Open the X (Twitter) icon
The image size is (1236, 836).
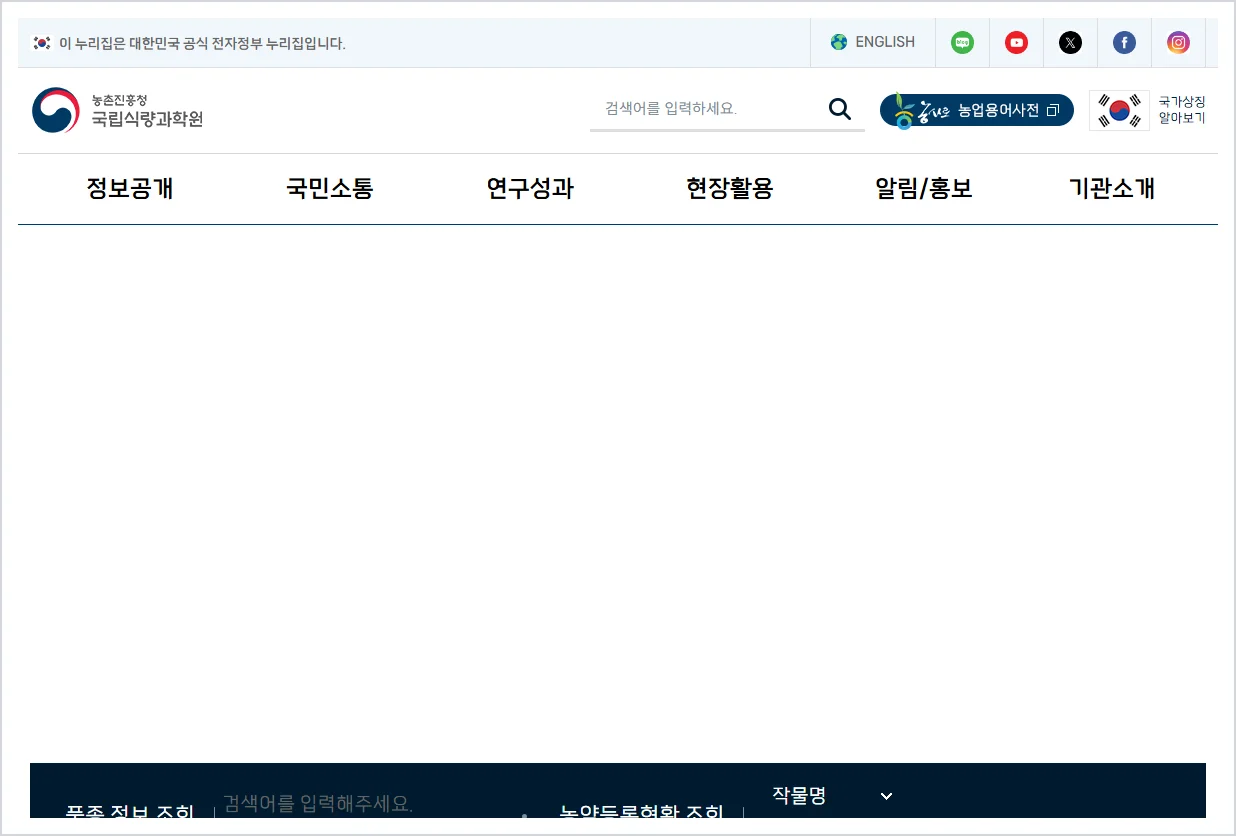point(1070,43)
